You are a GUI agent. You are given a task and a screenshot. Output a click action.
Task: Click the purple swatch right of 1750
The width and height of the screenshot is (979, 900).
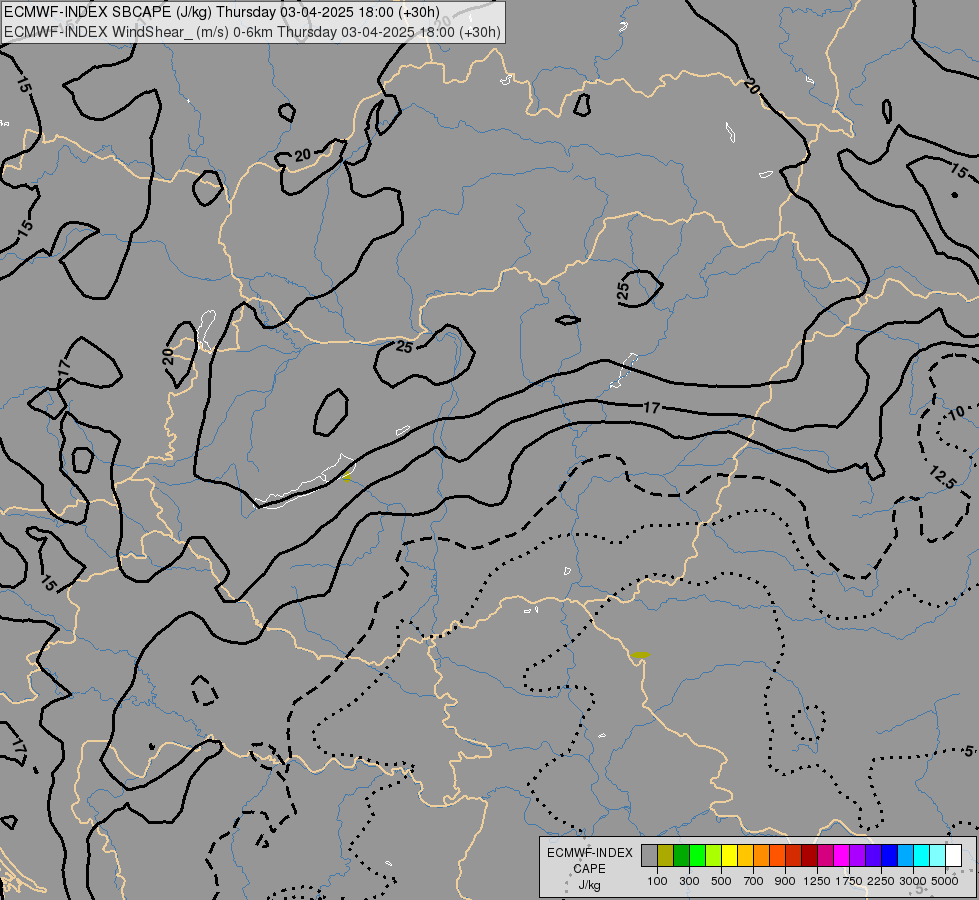pos(858,856)
